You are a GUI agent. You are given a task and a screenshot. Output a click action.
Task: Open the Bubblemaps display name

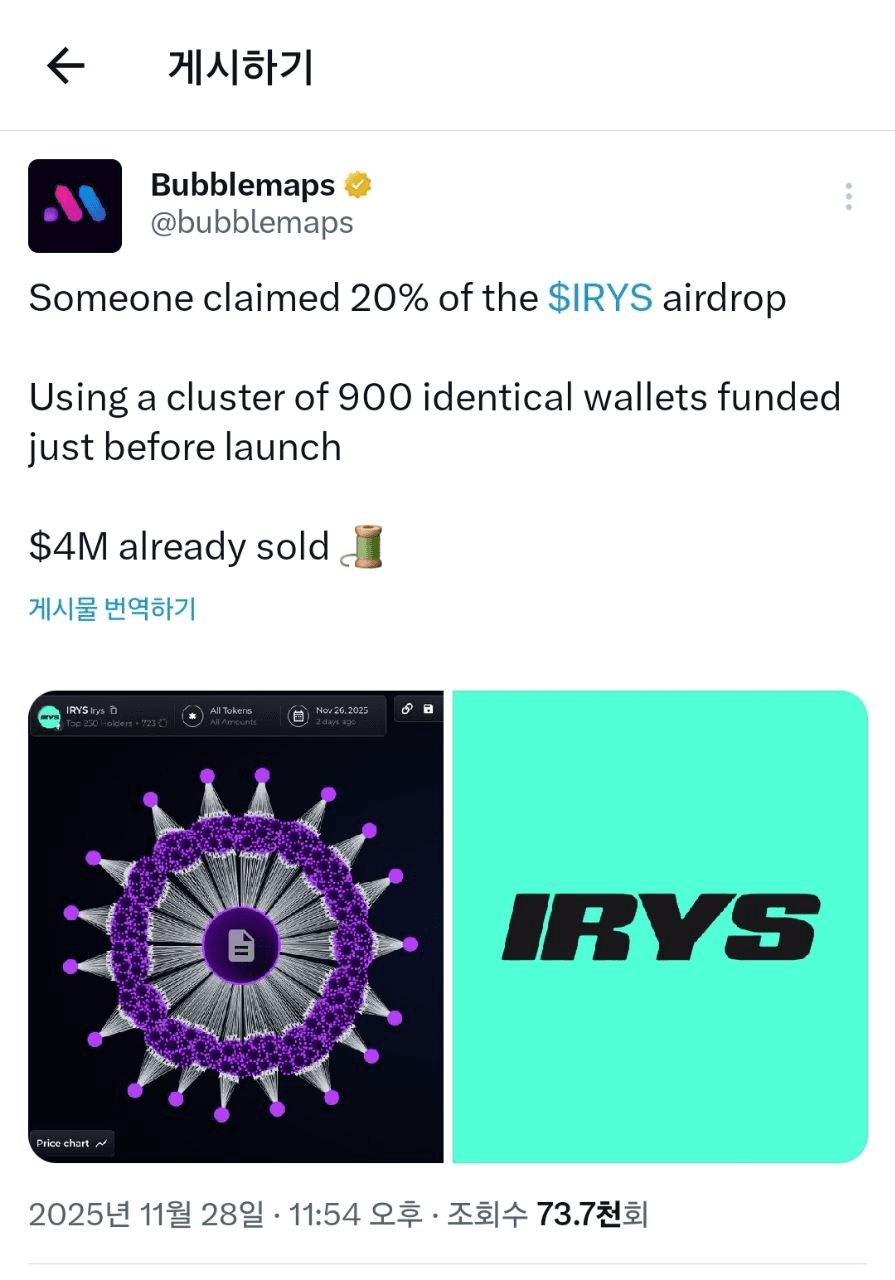(243, 185)
